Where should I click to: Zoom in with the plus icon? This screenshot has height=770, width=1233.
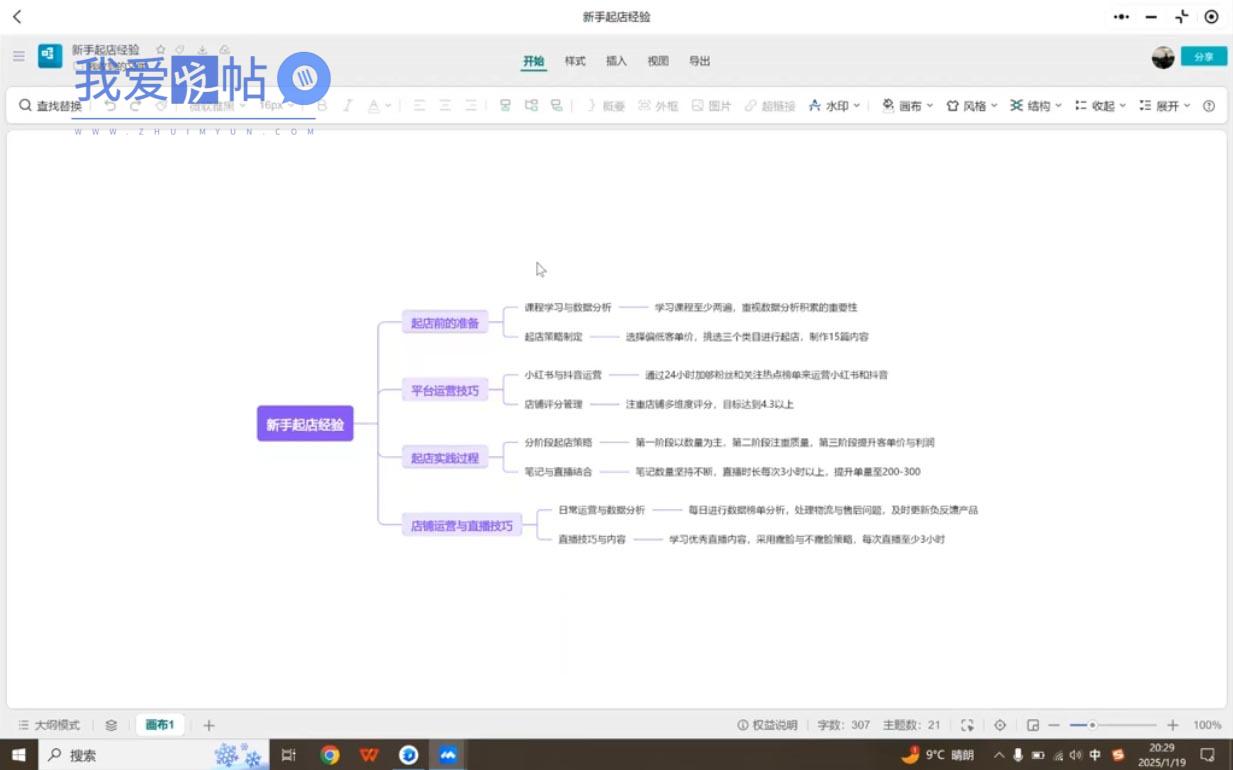click(x=1173, y=725)
